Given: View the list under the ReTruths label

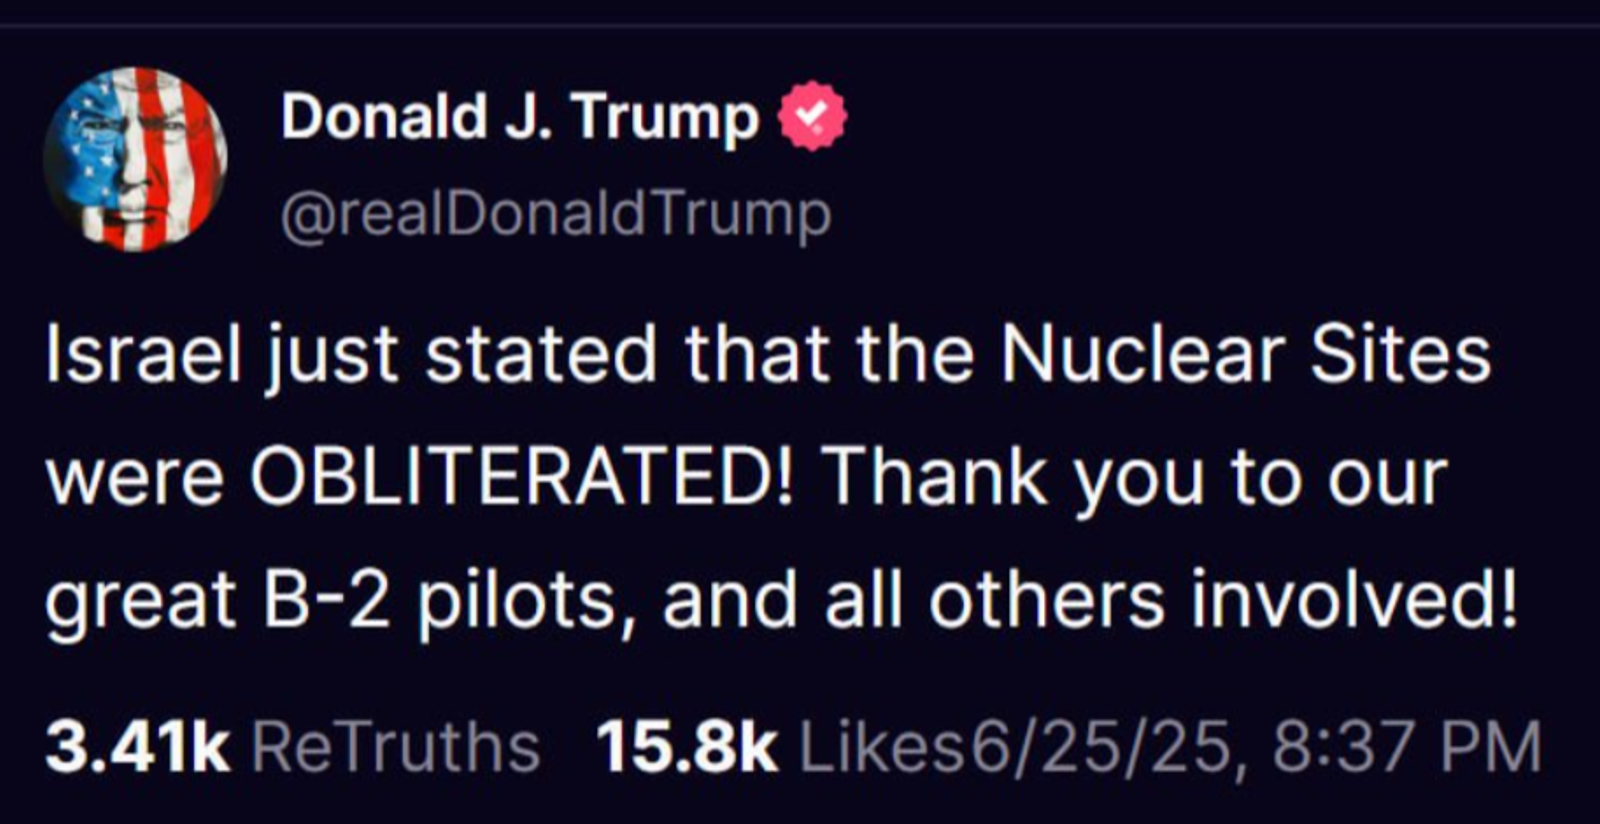Looking at the screenshot, I should [x=396, y=747].
